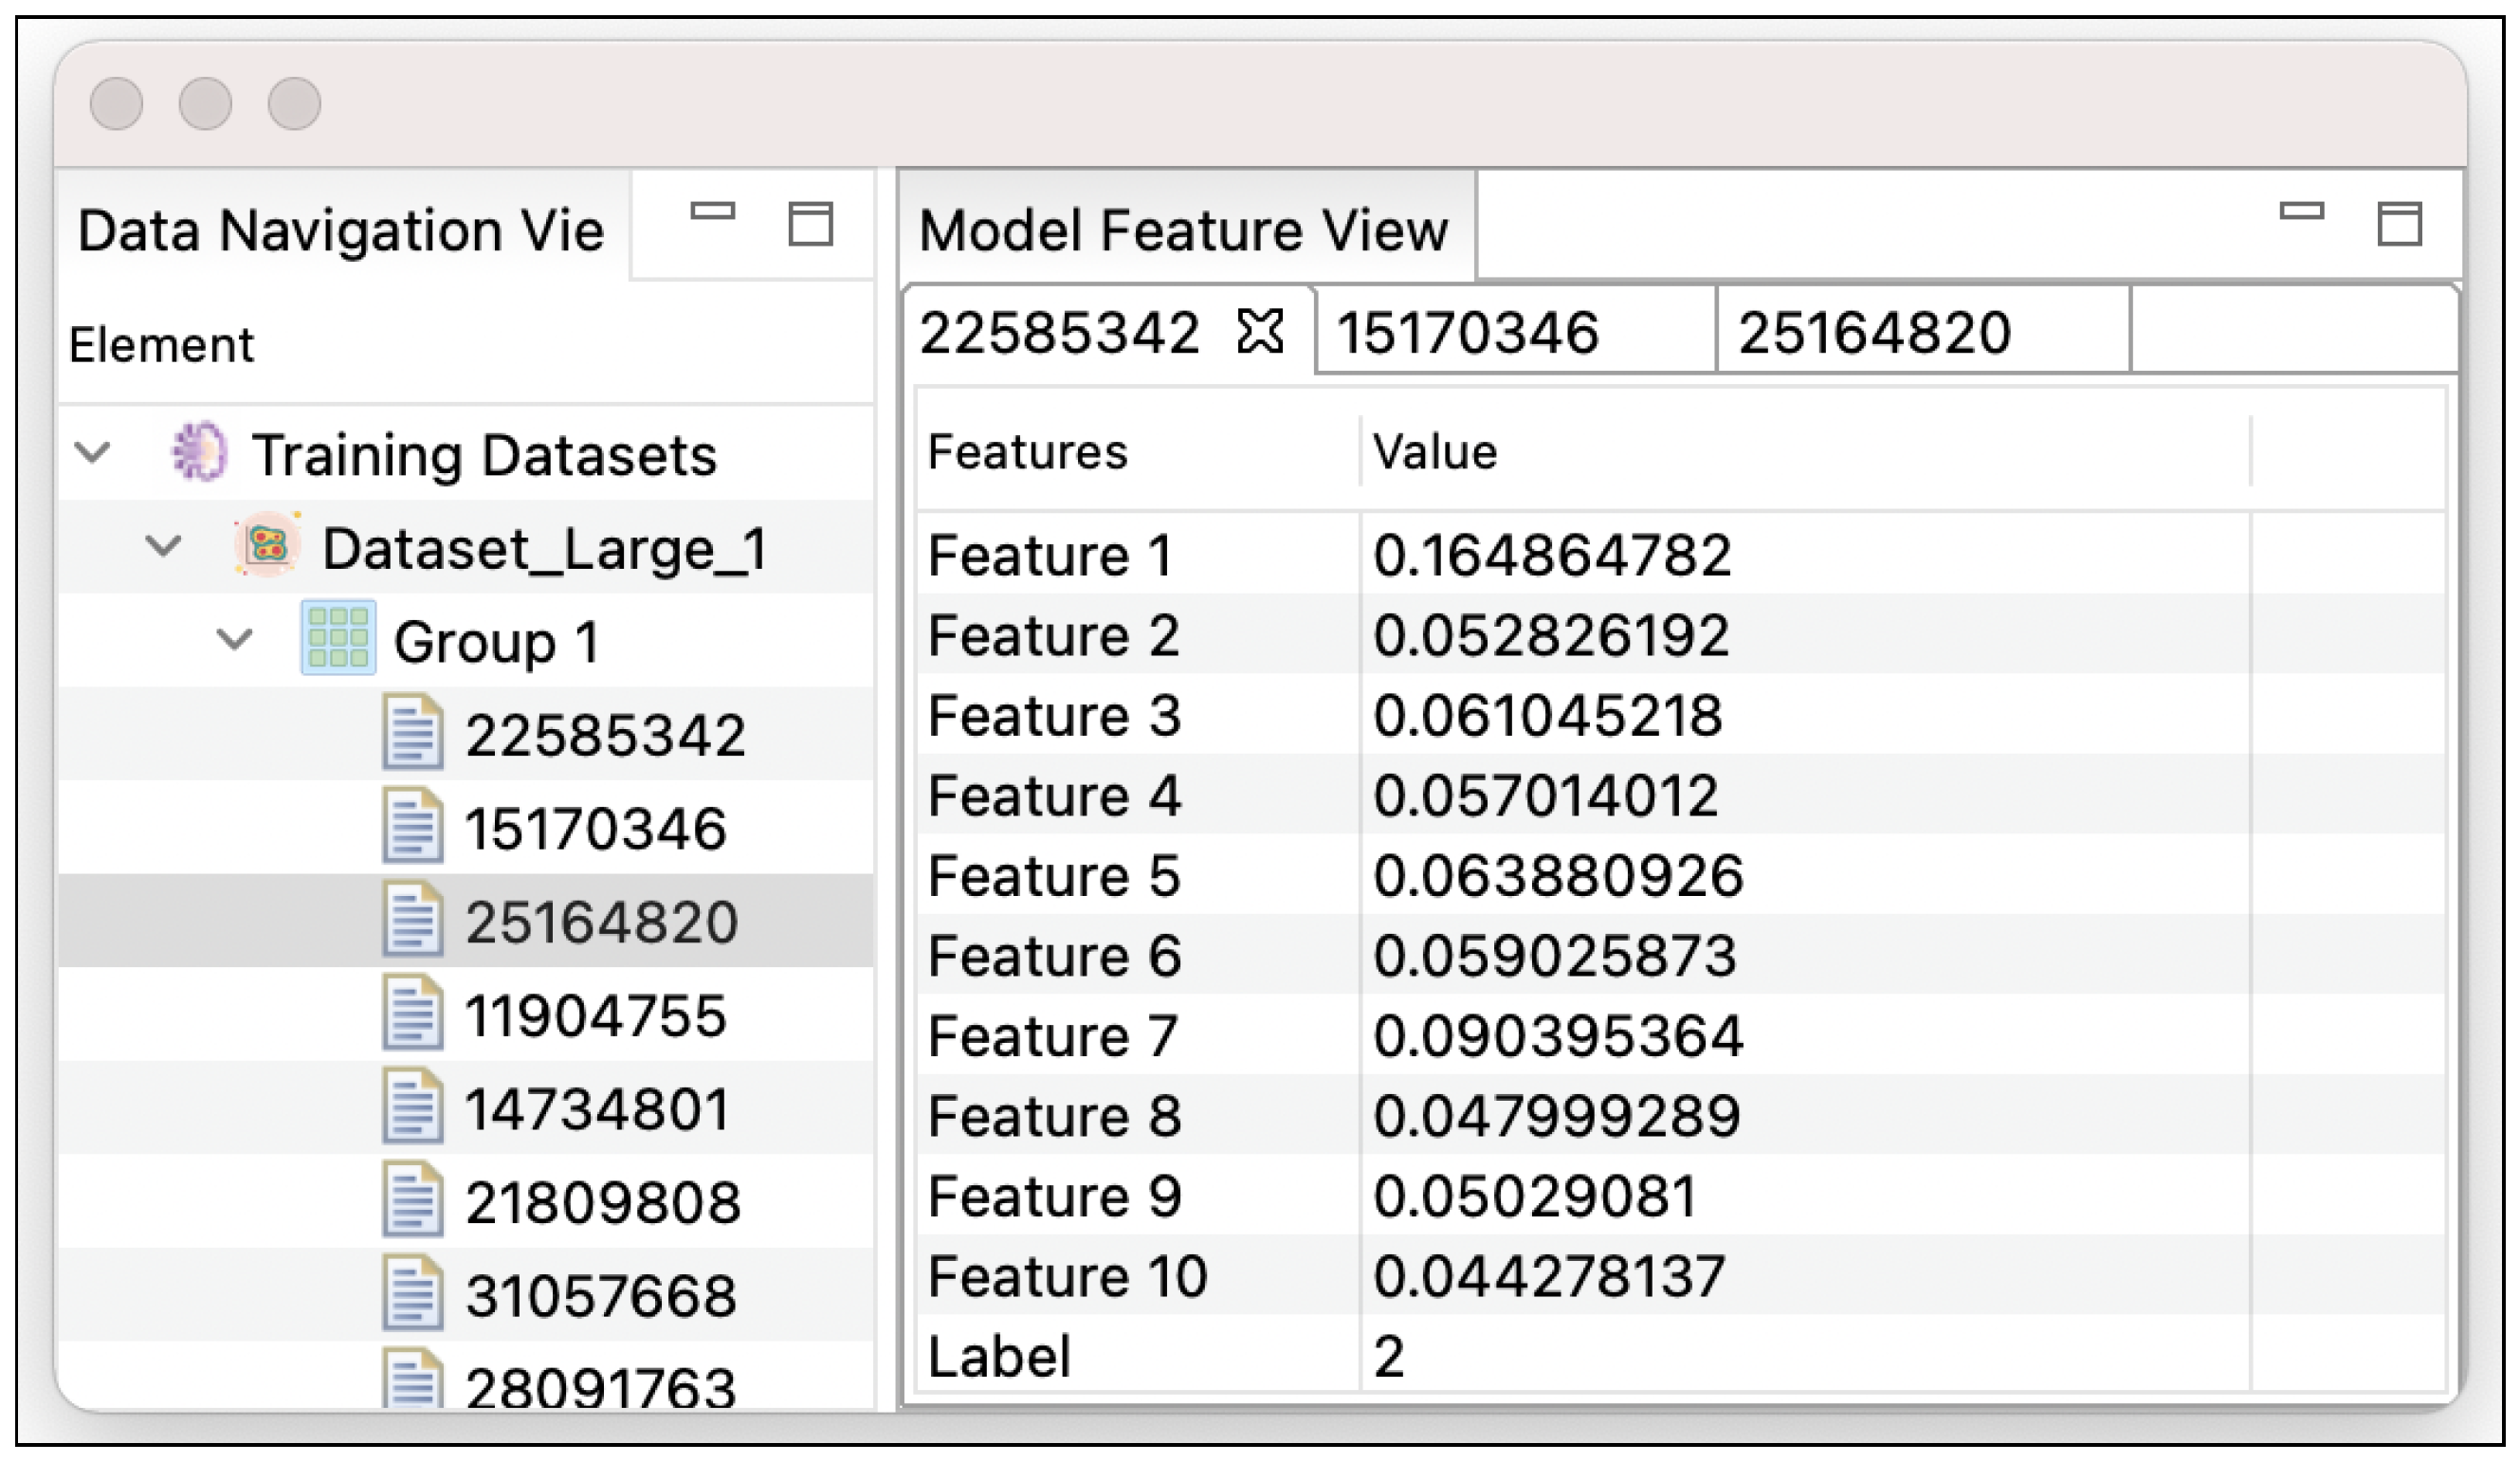Close the 22585342 editor tab
This screenshot has height=1462, width=2520.
[1259, 331]
